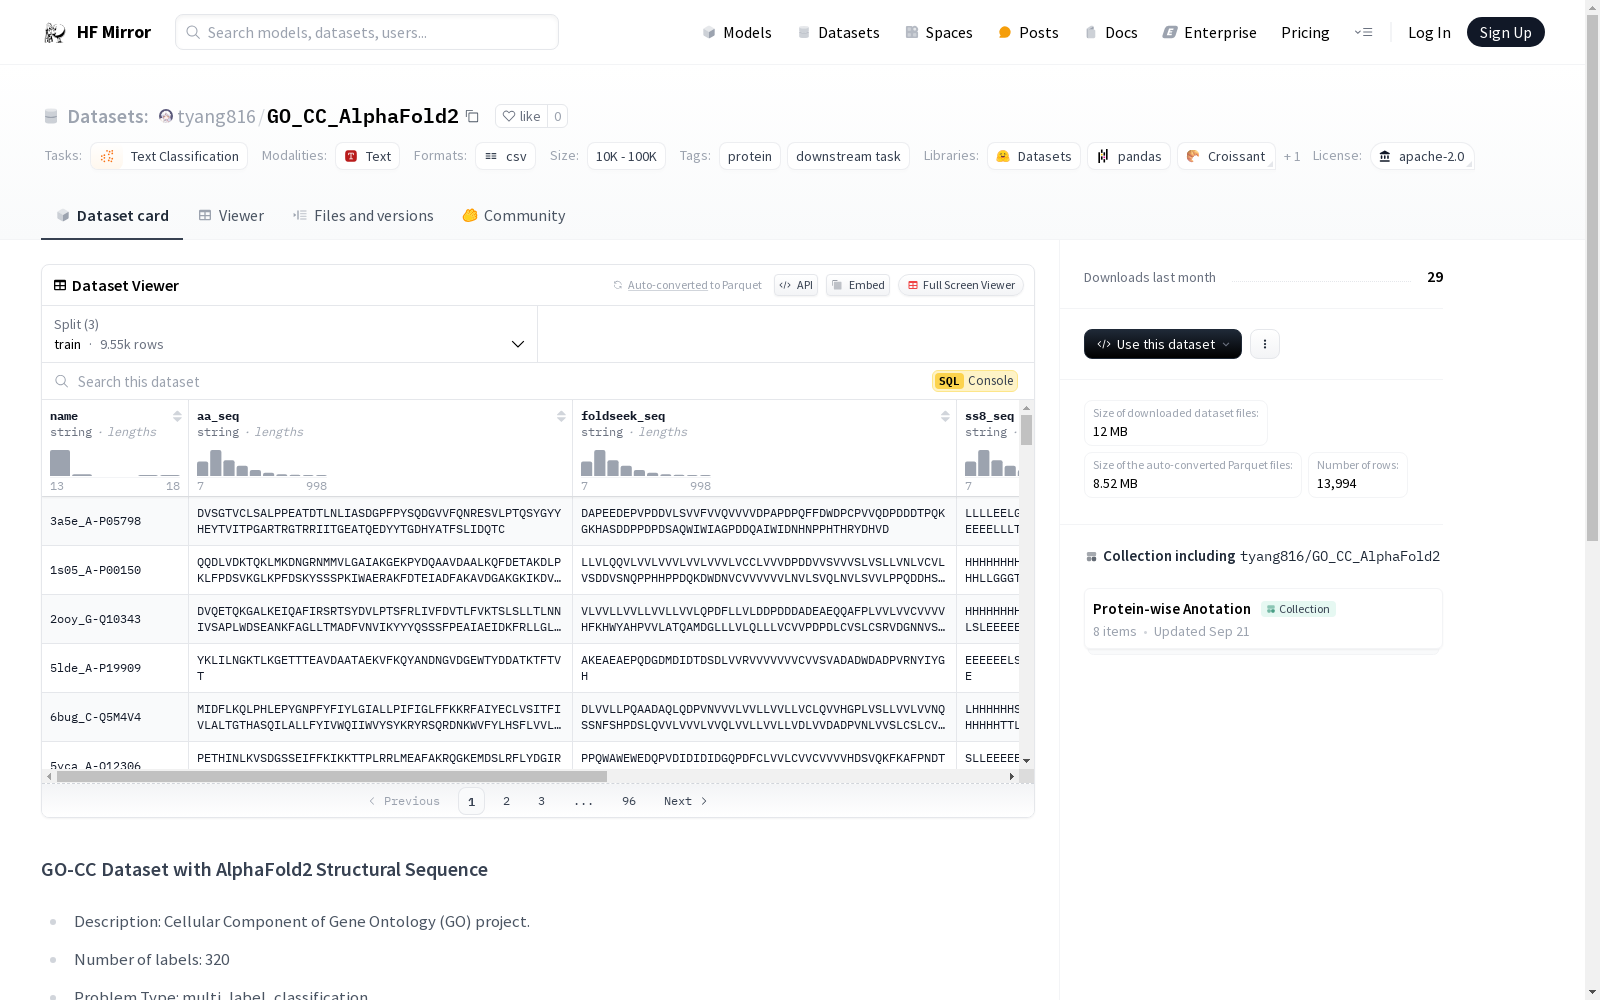Image resolution: width=1600 pixels, height=1000 pixels.
Task: Click the name column length histogram
Action: 115,462
